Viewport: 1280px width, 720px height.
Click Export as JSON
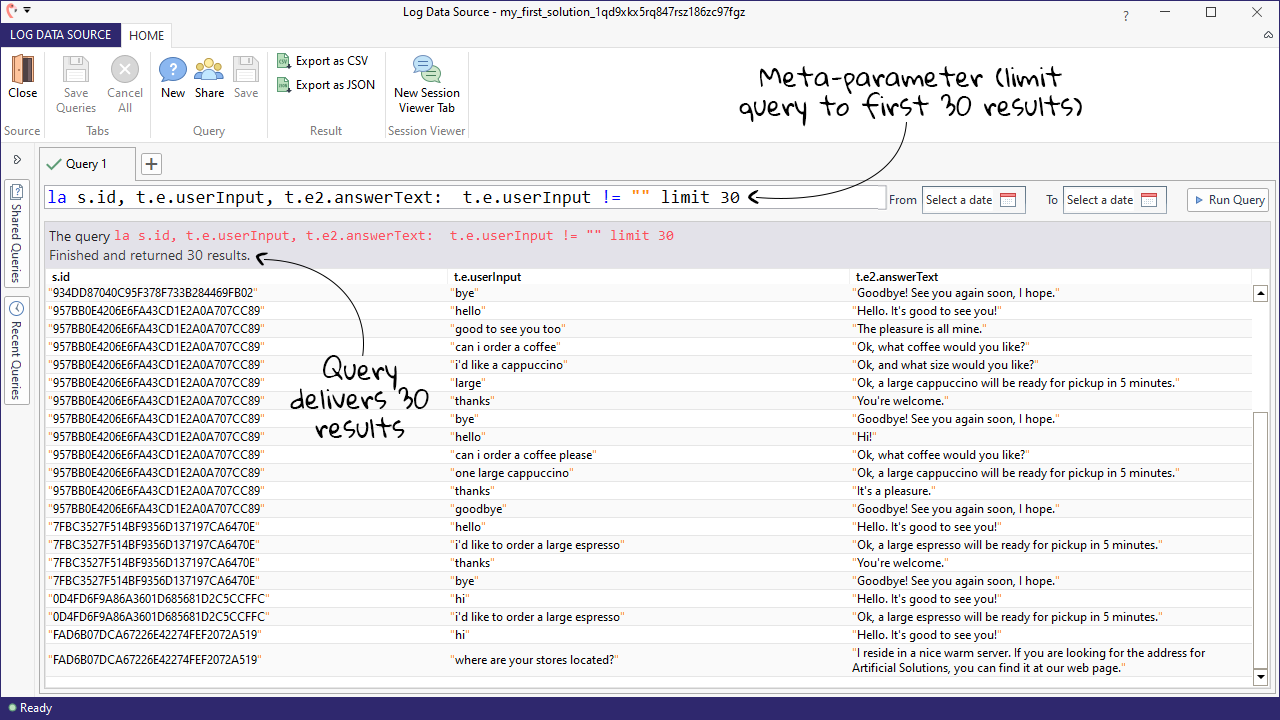coord(325,85)
